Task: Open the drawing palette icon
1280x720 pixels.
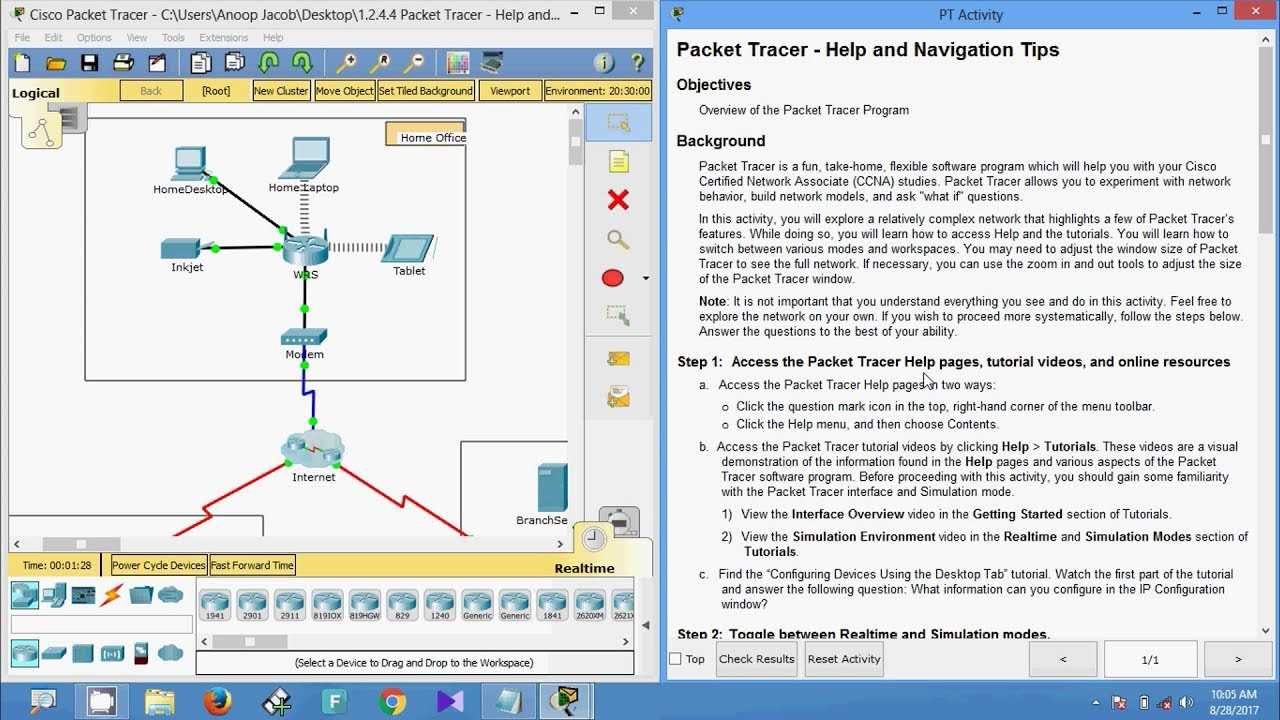Action: click(x=458, y=63)
